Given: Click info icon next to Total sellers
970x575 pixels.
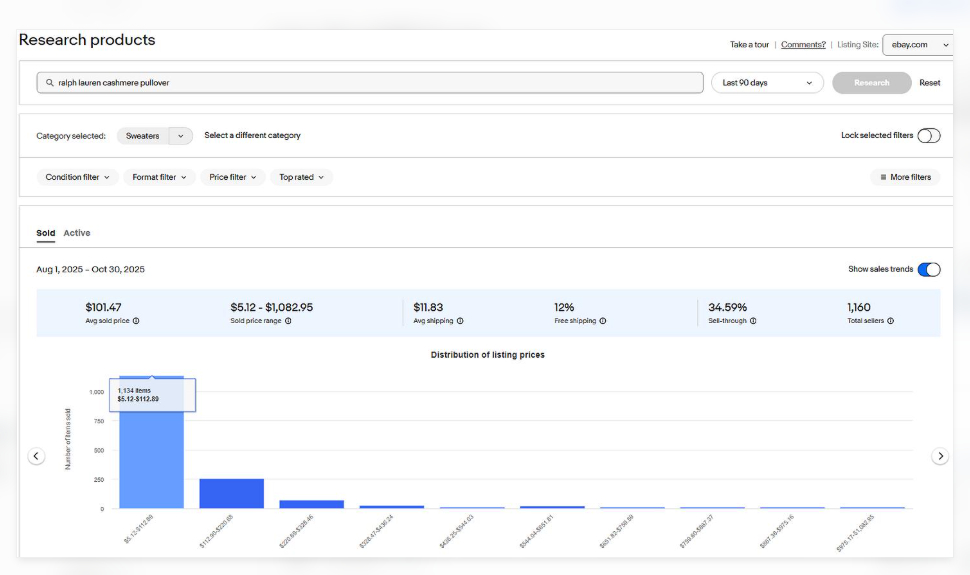Looking at the screenshot, I should 890,321.
